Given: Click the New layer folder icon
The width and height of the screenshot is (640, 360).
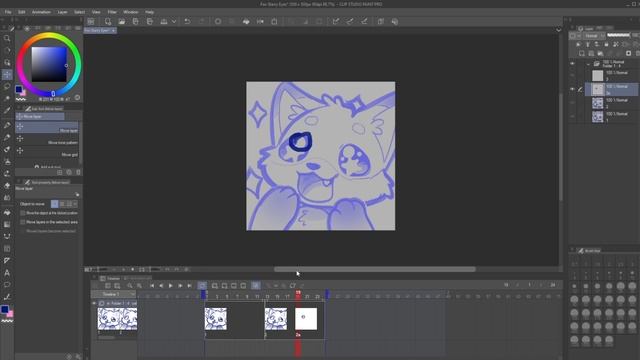Looking at the screenshot, I should 600,53.
